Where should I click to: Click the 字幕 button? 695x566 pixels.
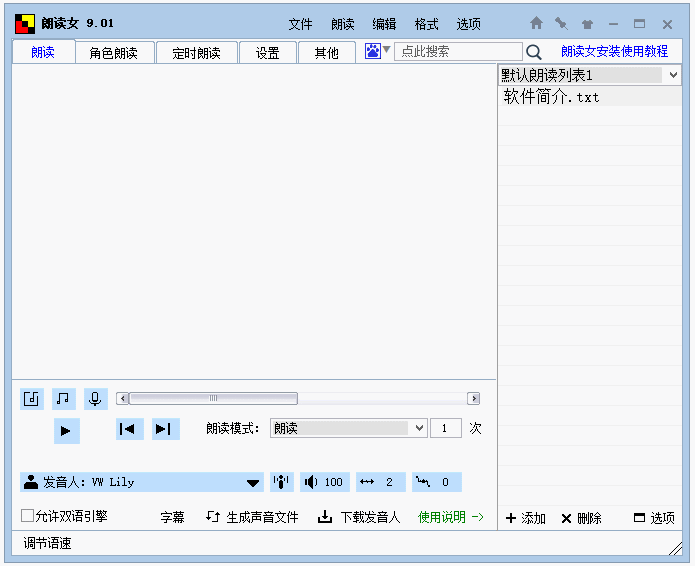click(x=172, y=517)
